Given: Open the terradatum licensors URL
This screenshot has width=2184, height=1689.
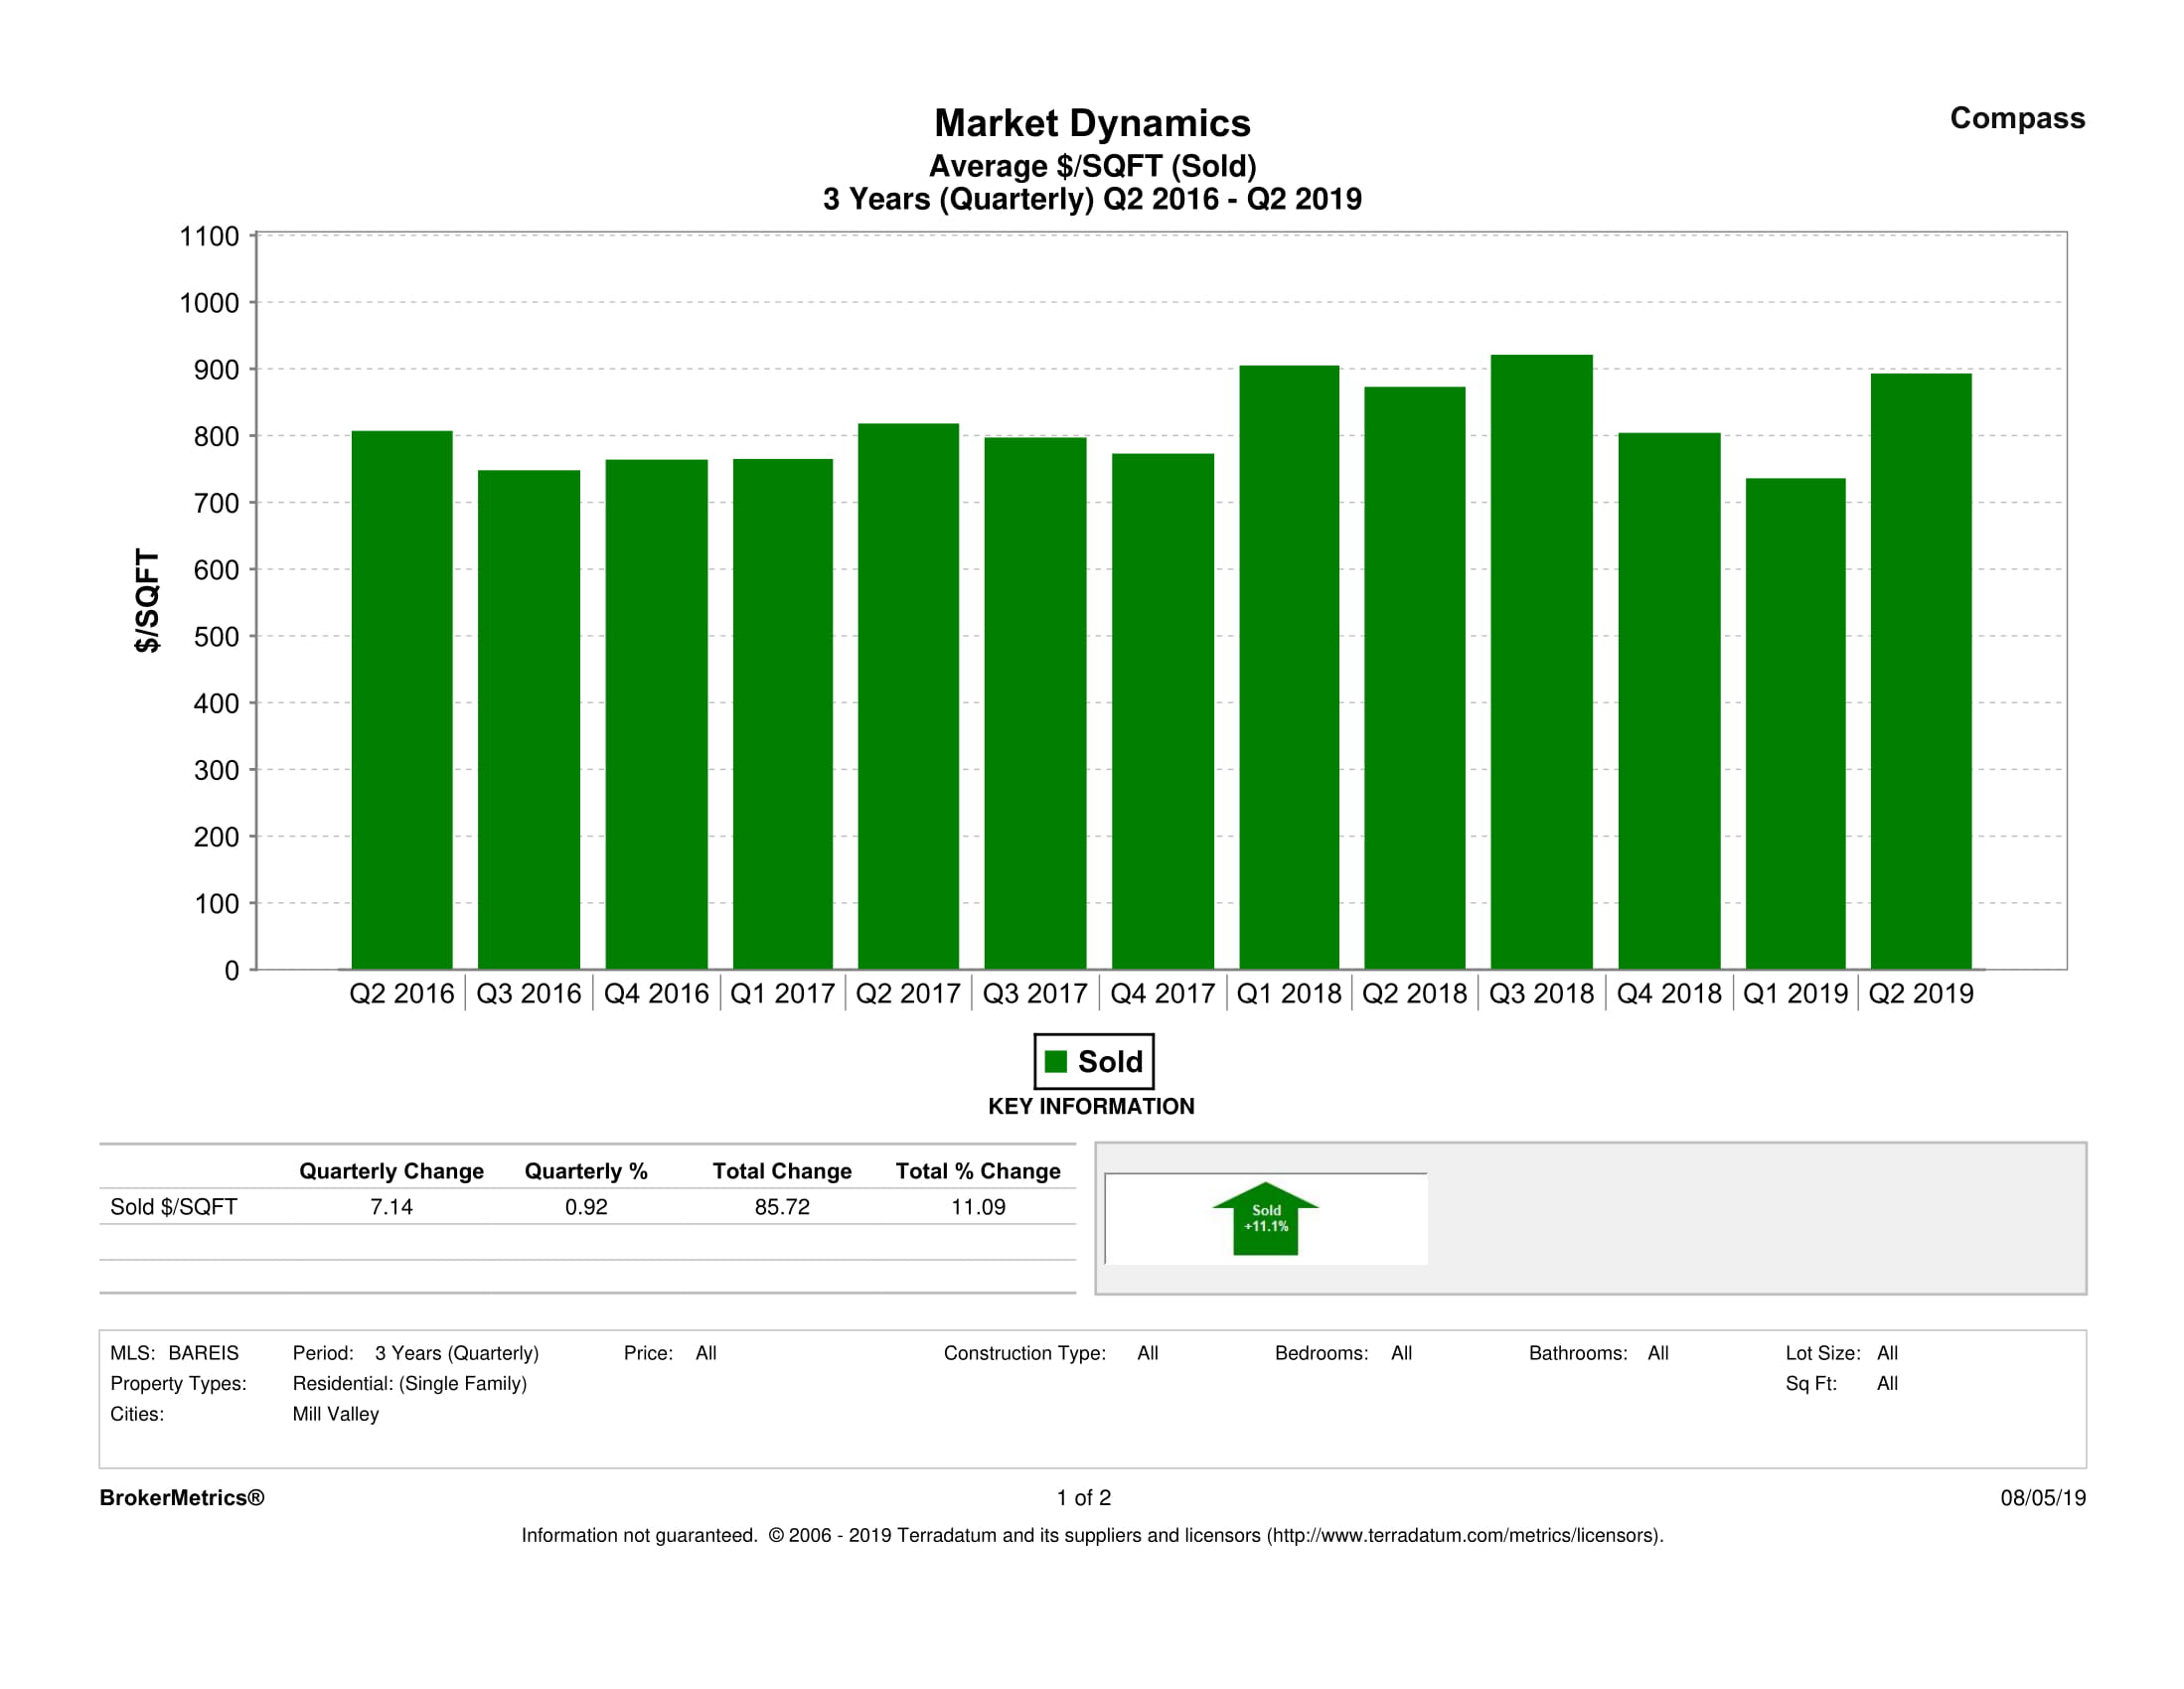Looking at the screenshot, I should (x=1464, y=1535).
